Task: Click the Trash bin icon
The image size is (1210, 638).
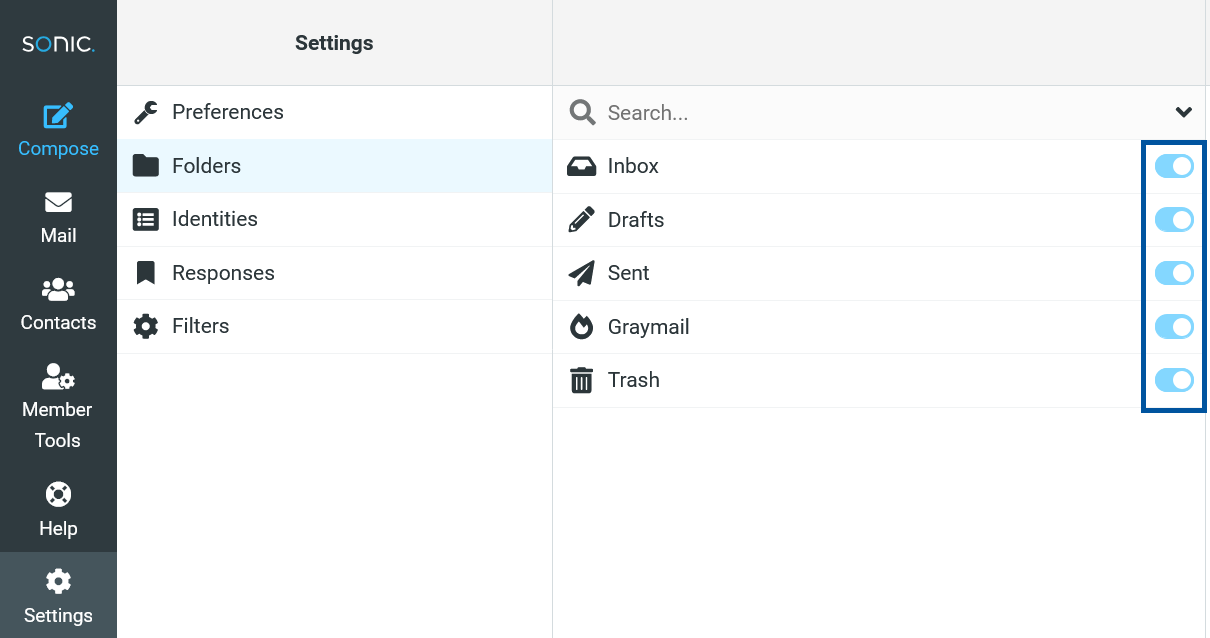Action: 581,380
